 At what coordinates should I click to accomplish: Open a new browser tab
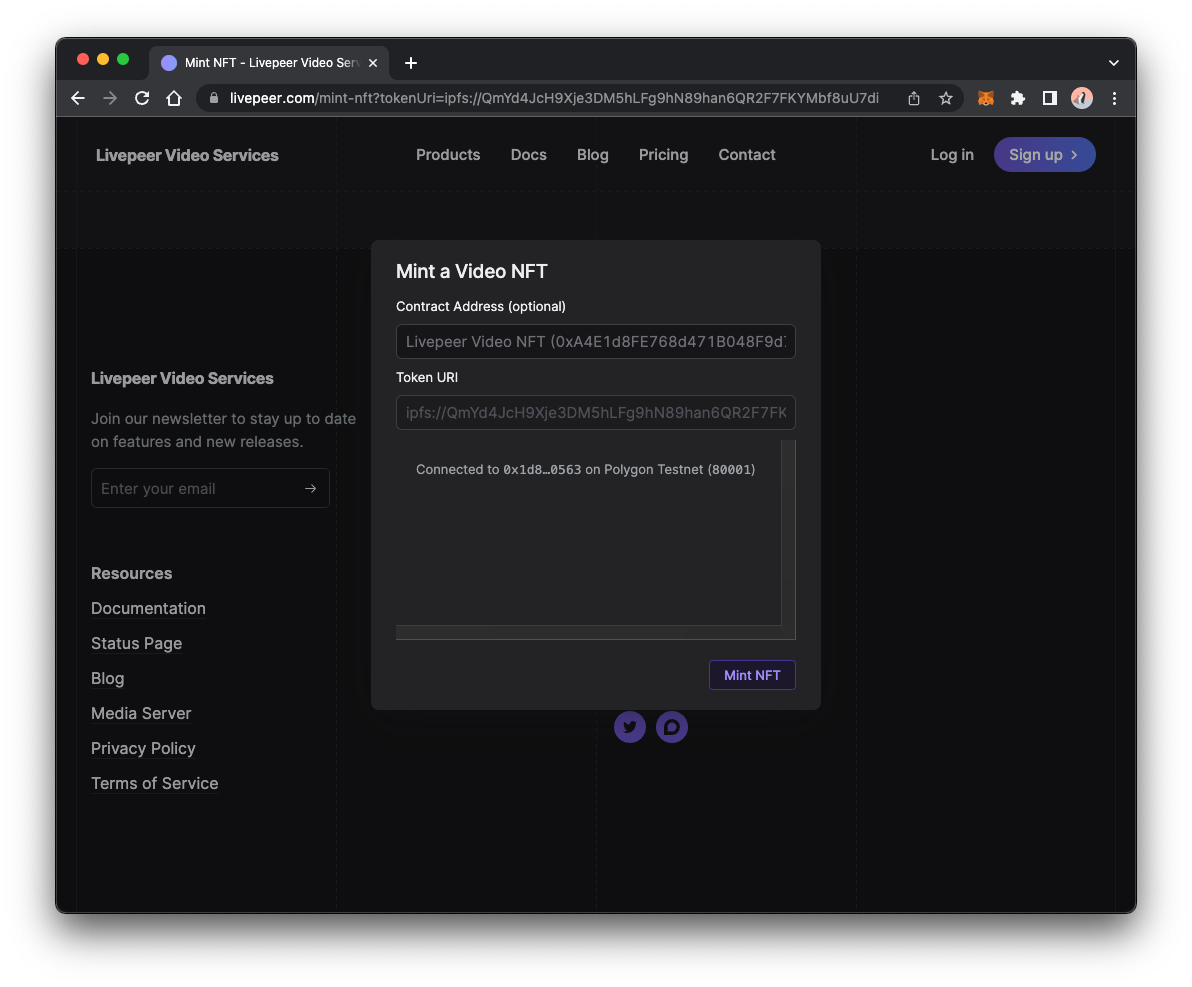coord(411,63)
